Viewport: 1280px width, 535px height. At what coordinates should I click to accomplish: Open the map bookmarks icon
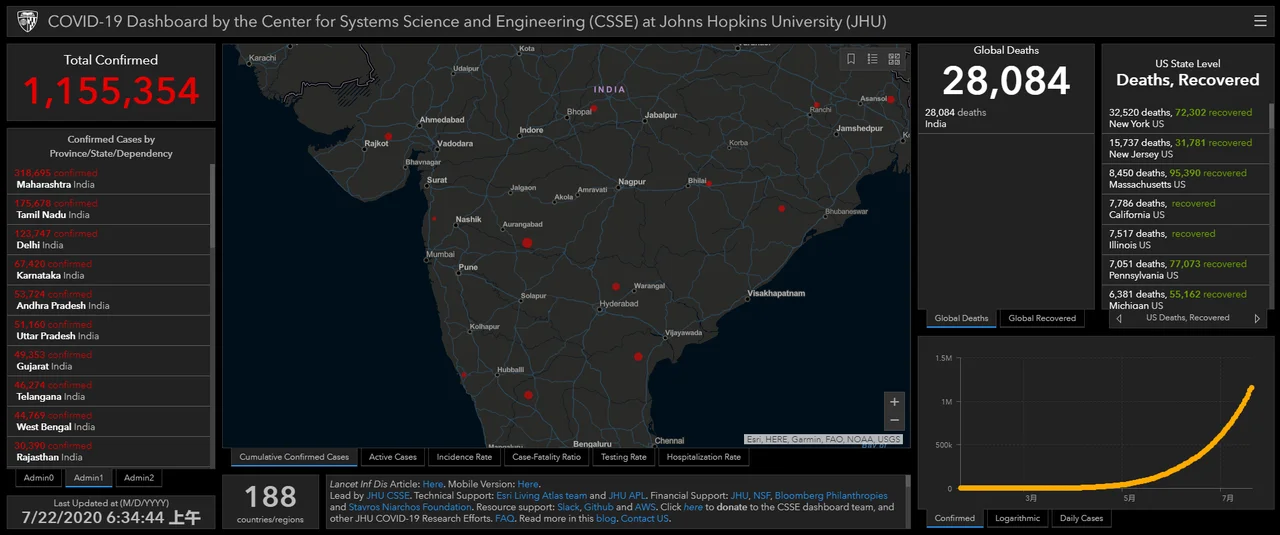(x=851, y=59)
